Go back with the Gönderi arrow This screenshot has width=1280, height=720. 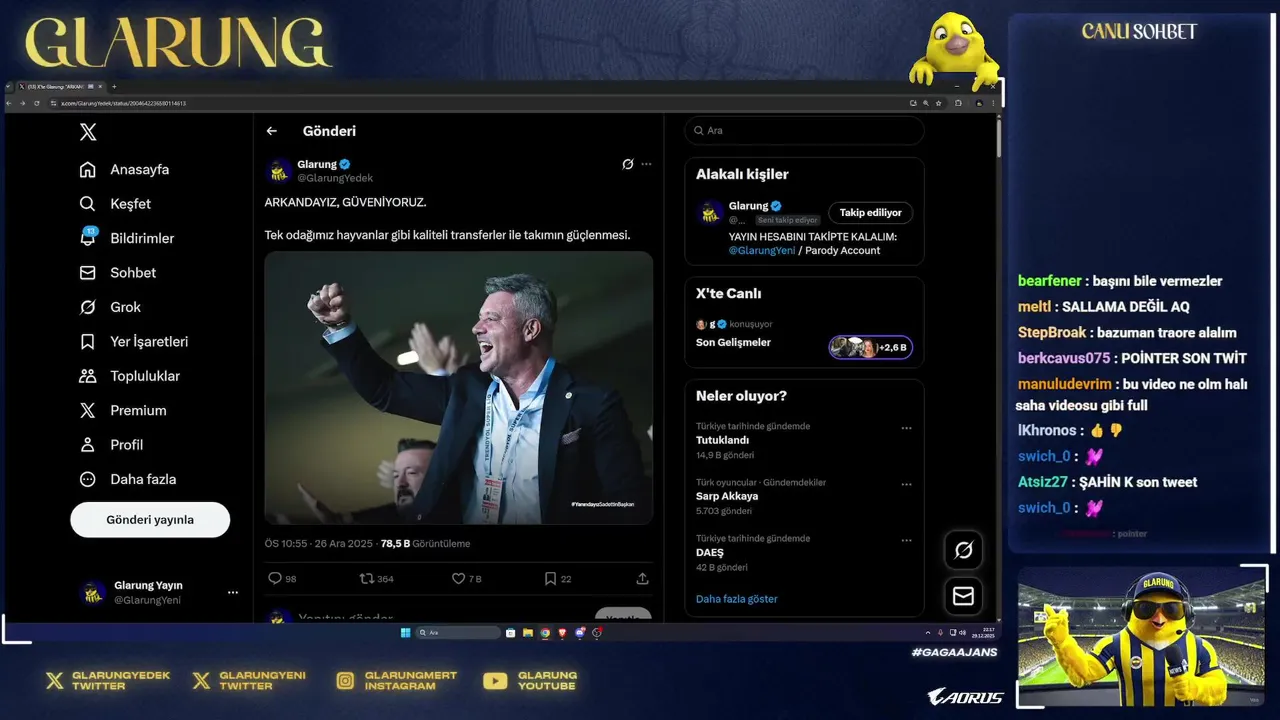pyautogui.click(x=272, y=131)
